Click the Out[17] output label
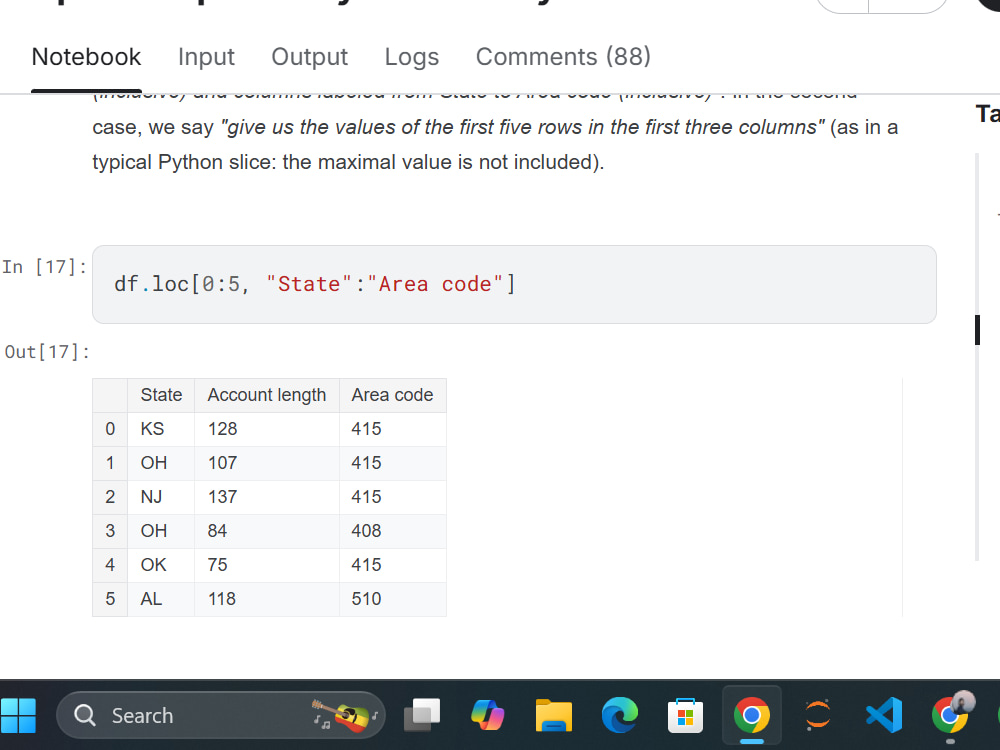 point(47,352)
